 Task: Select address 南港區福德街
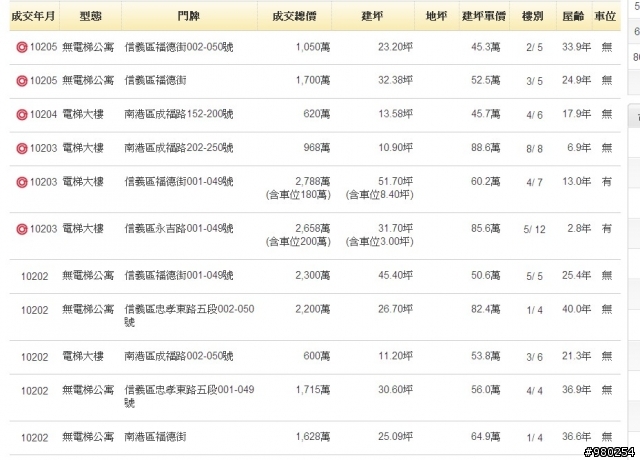point(156,437)
